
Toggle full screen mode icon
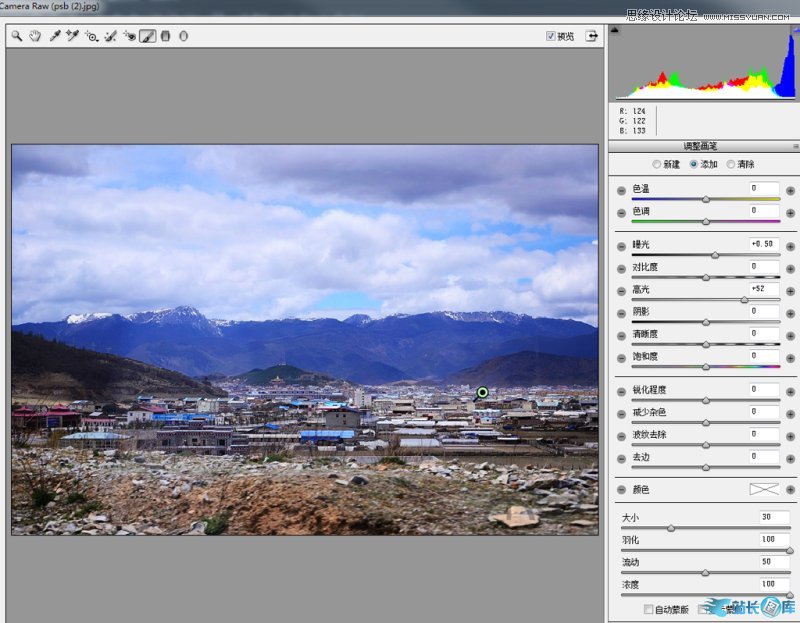coord(591,36)
